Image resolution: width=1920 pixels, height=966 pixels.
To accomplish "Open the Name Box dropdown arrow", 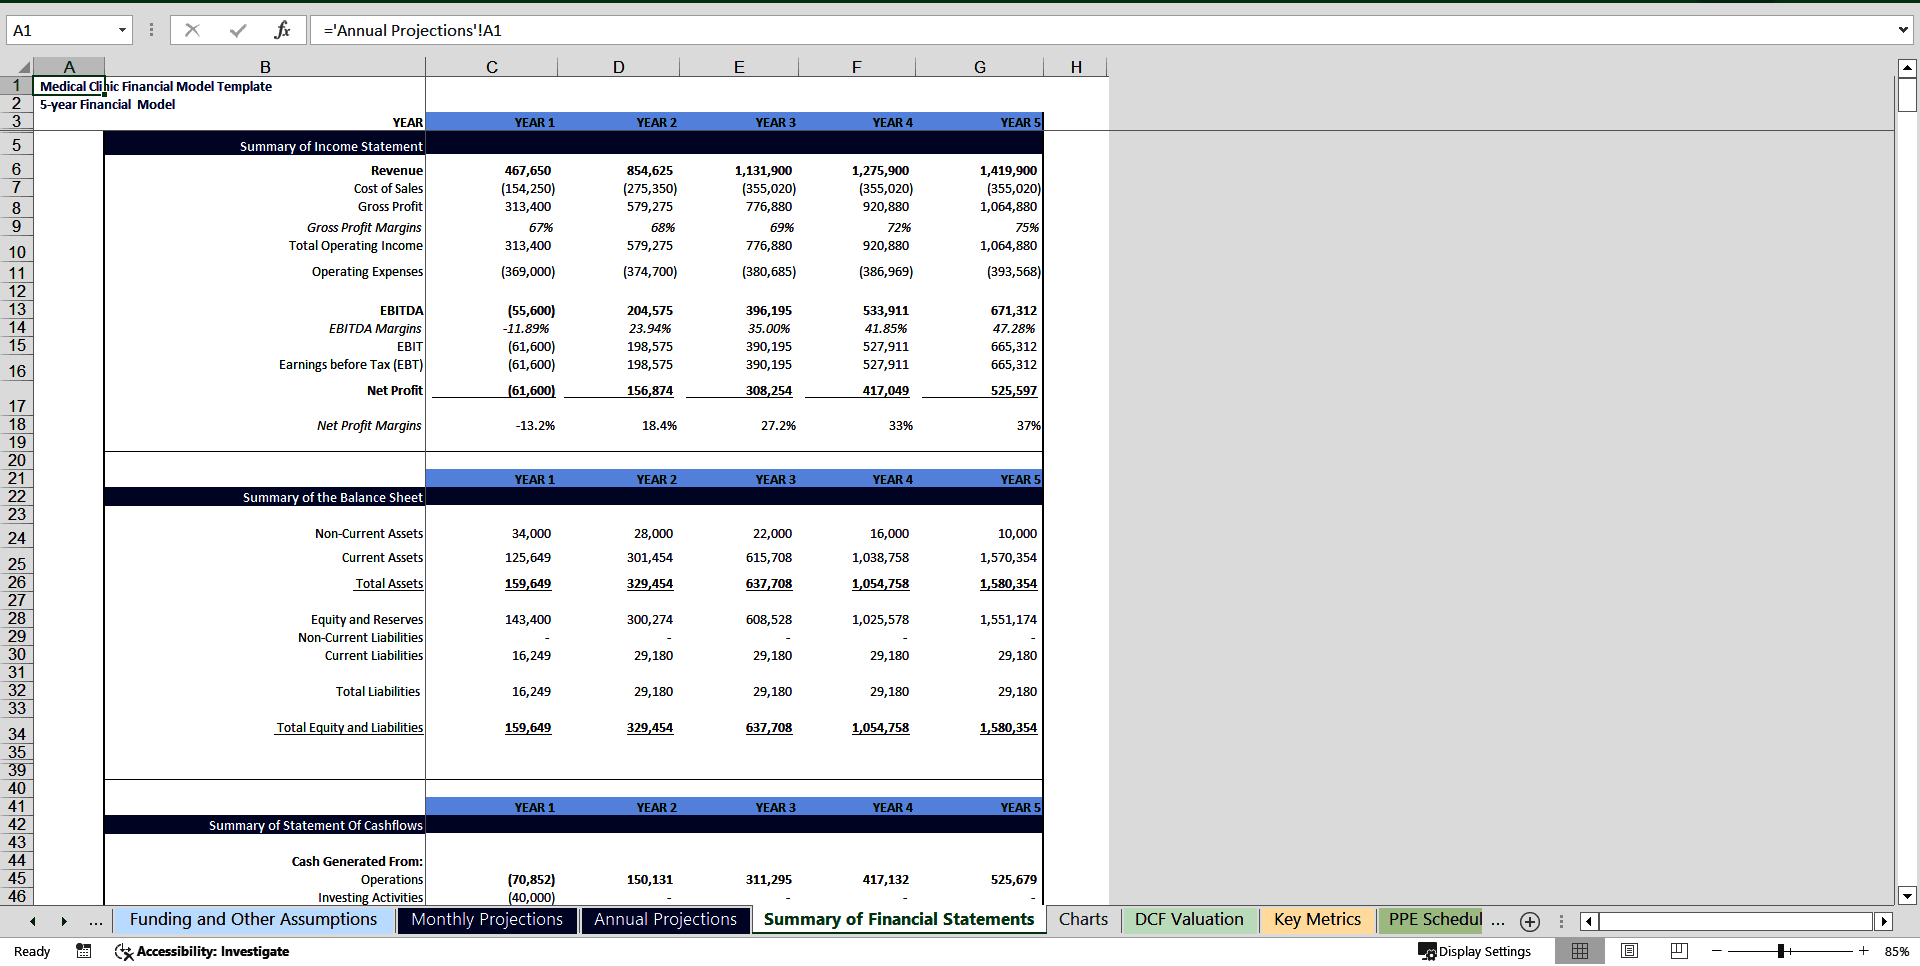I will [122, 30].
